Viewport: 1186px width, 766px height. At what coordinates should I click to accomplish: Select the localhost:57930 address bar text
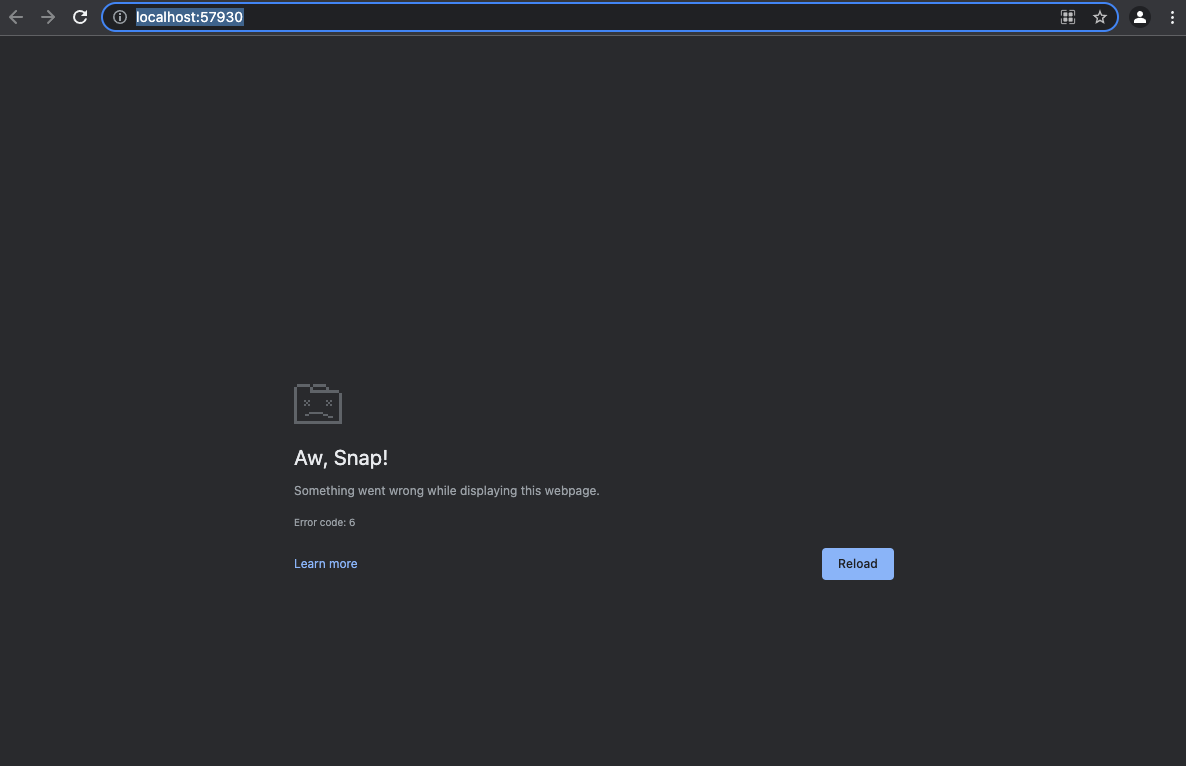click(189, 17)
